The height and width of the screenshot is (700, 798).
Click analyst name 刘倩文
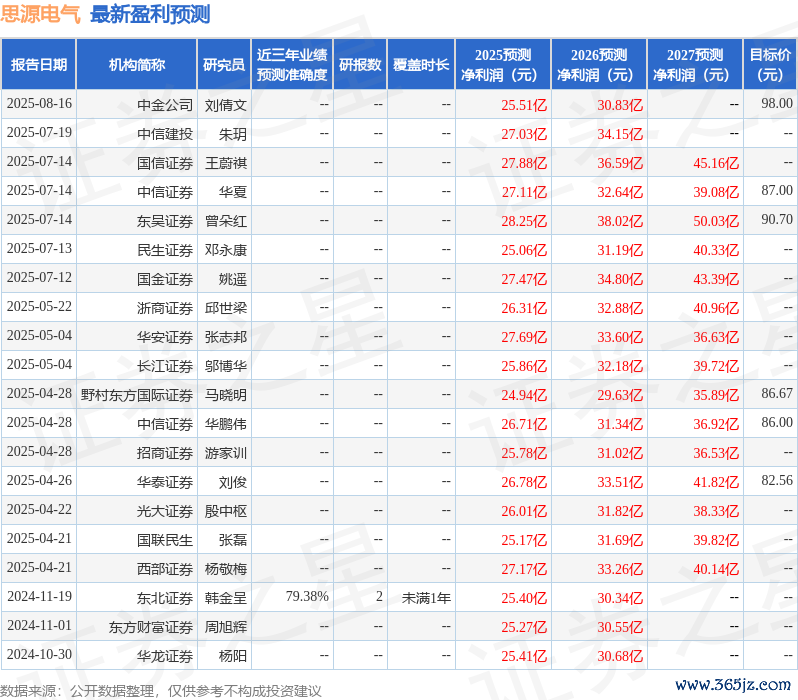tap(225, 105)
